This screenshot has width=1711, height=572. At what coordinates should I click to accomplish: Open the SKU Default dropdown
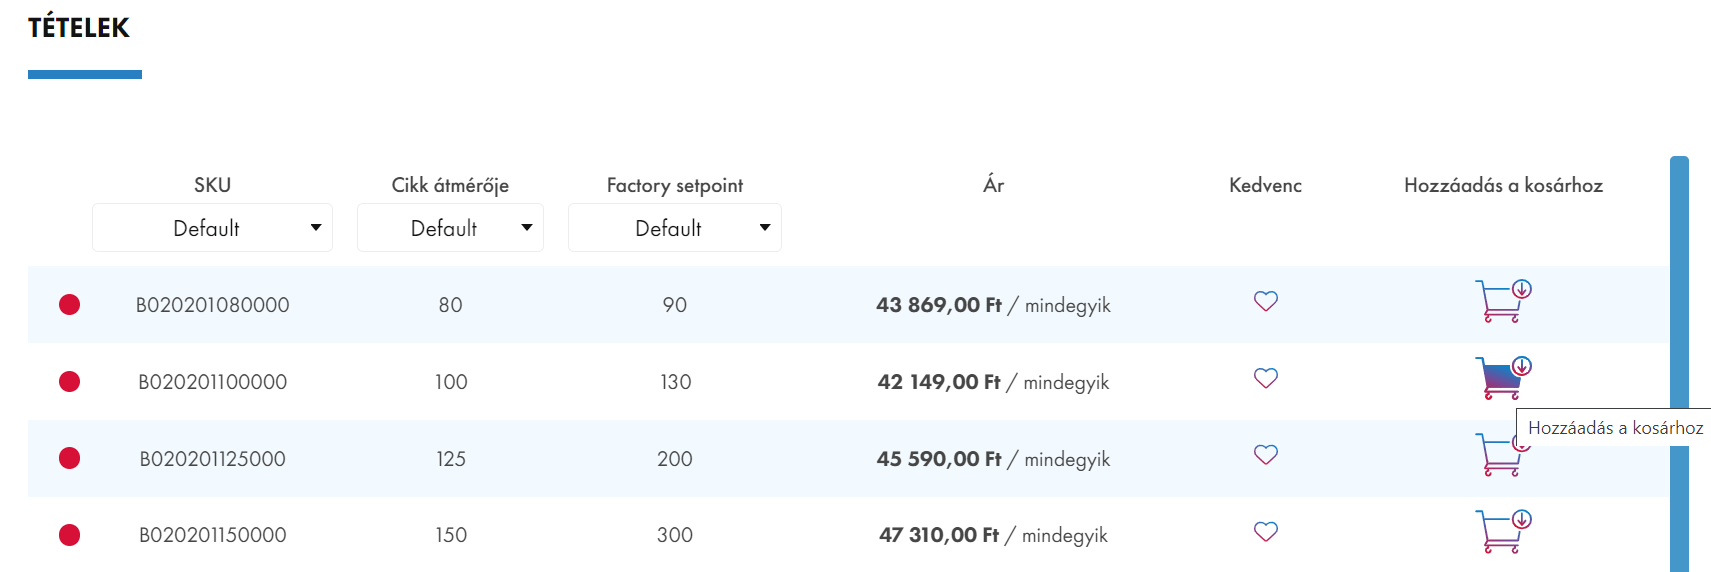212,228
